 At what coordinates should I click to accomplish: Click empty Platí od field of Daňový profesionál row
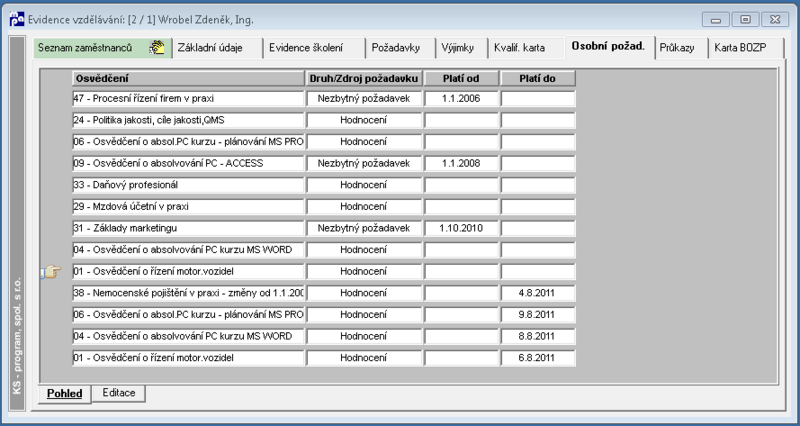(x=462, y=185)
